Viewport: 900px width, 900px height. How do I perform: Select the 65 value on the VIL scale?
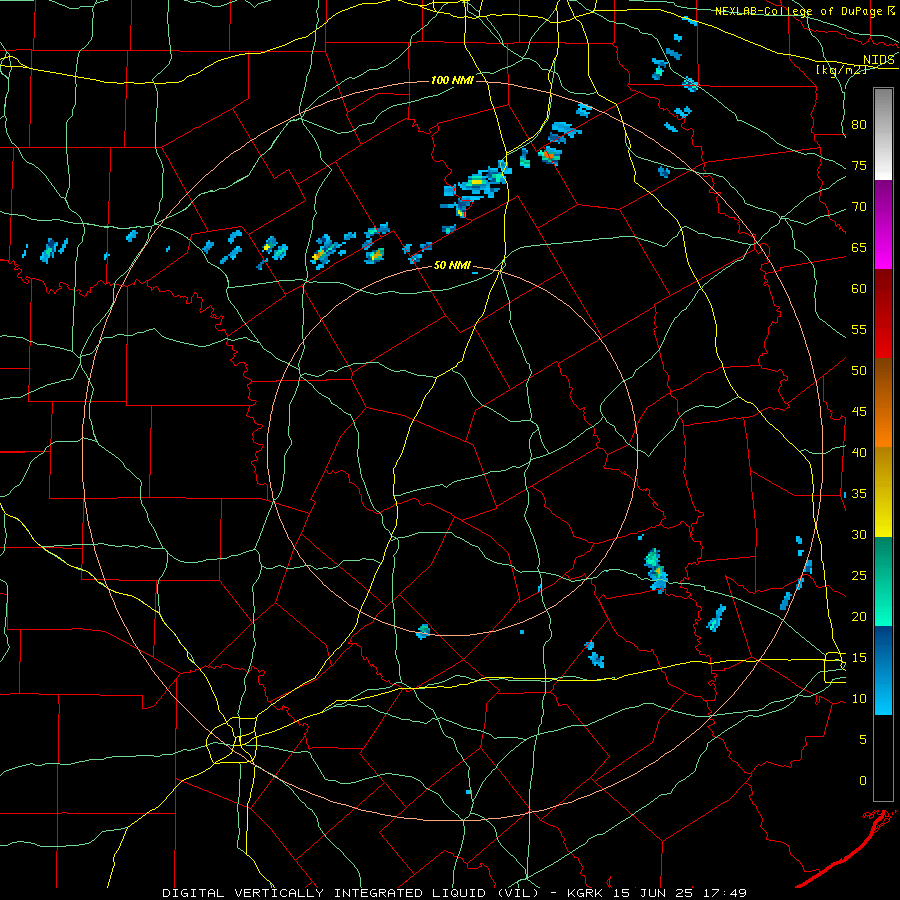(859, 248)
